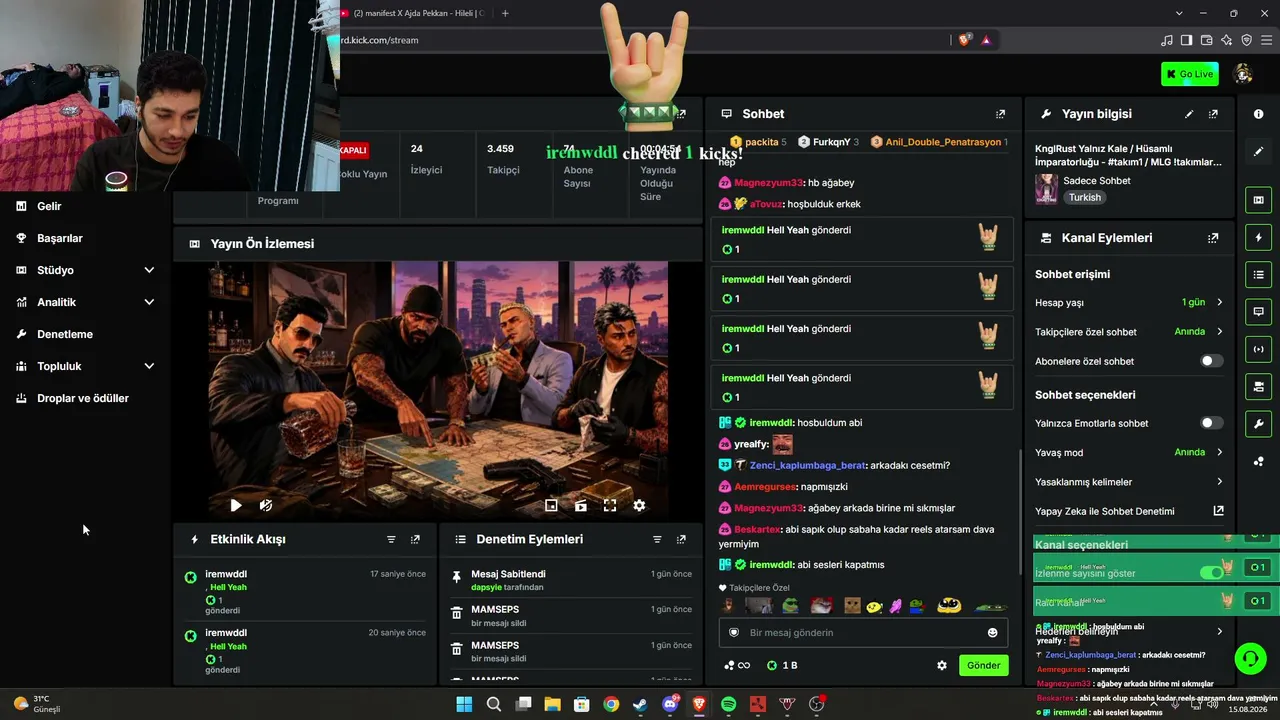Pop out the Yayın bilgisi panel

1213,114
